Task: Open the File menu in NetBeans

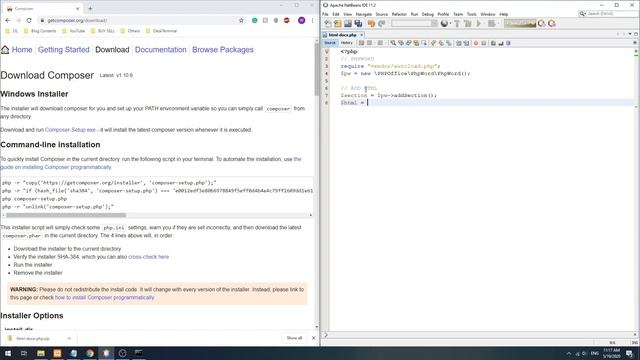Action: (325, 14)
